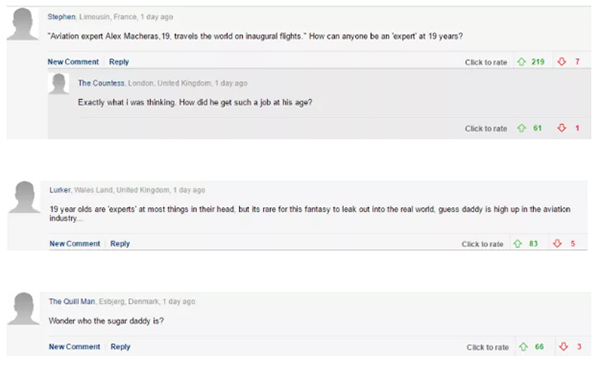Upvote Stephen's comment with green arrow
Screen dimensions: 600x382
(521, 62)
